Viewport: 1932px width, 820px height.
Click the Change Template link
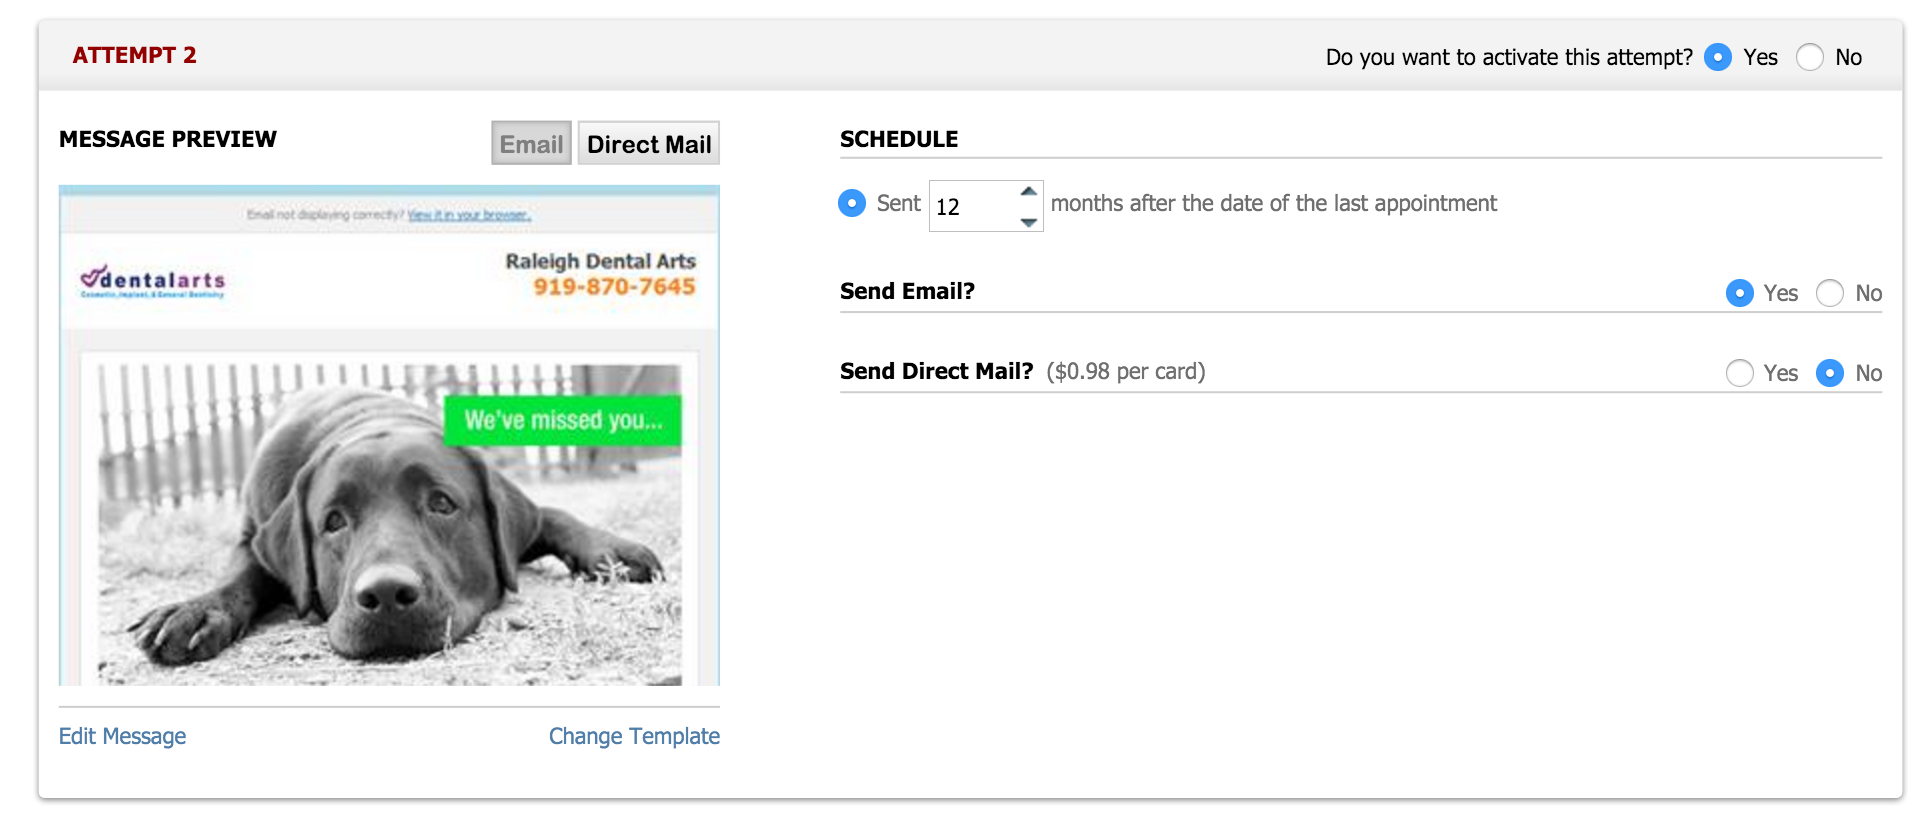634,736
